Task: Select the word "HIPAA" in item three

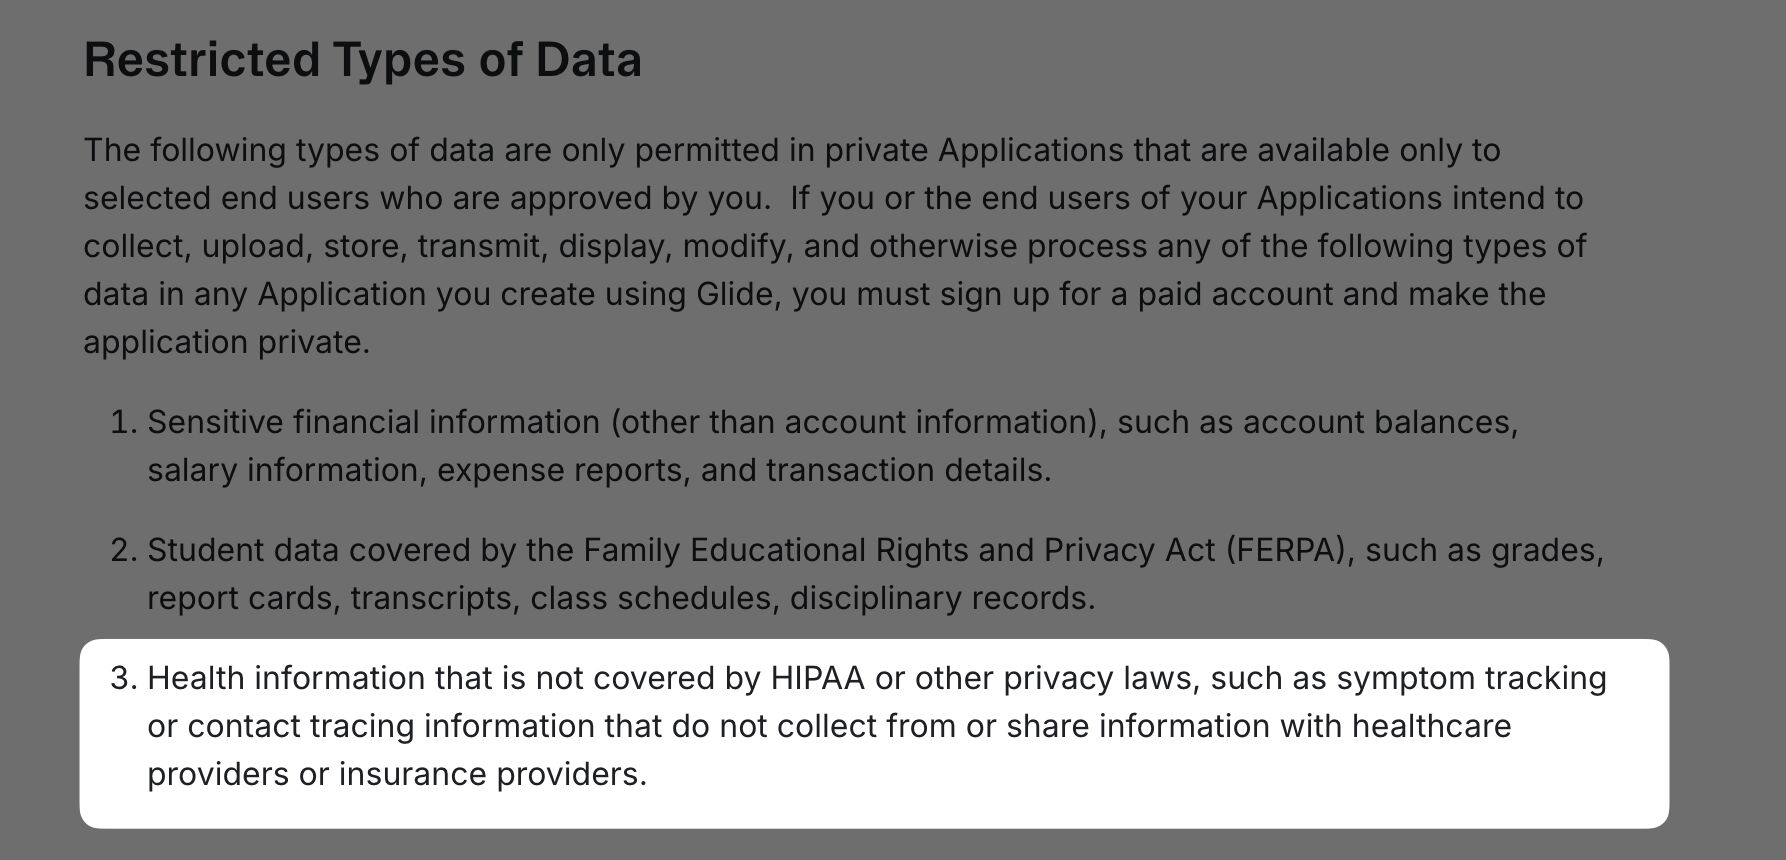Action: (817, 678)
